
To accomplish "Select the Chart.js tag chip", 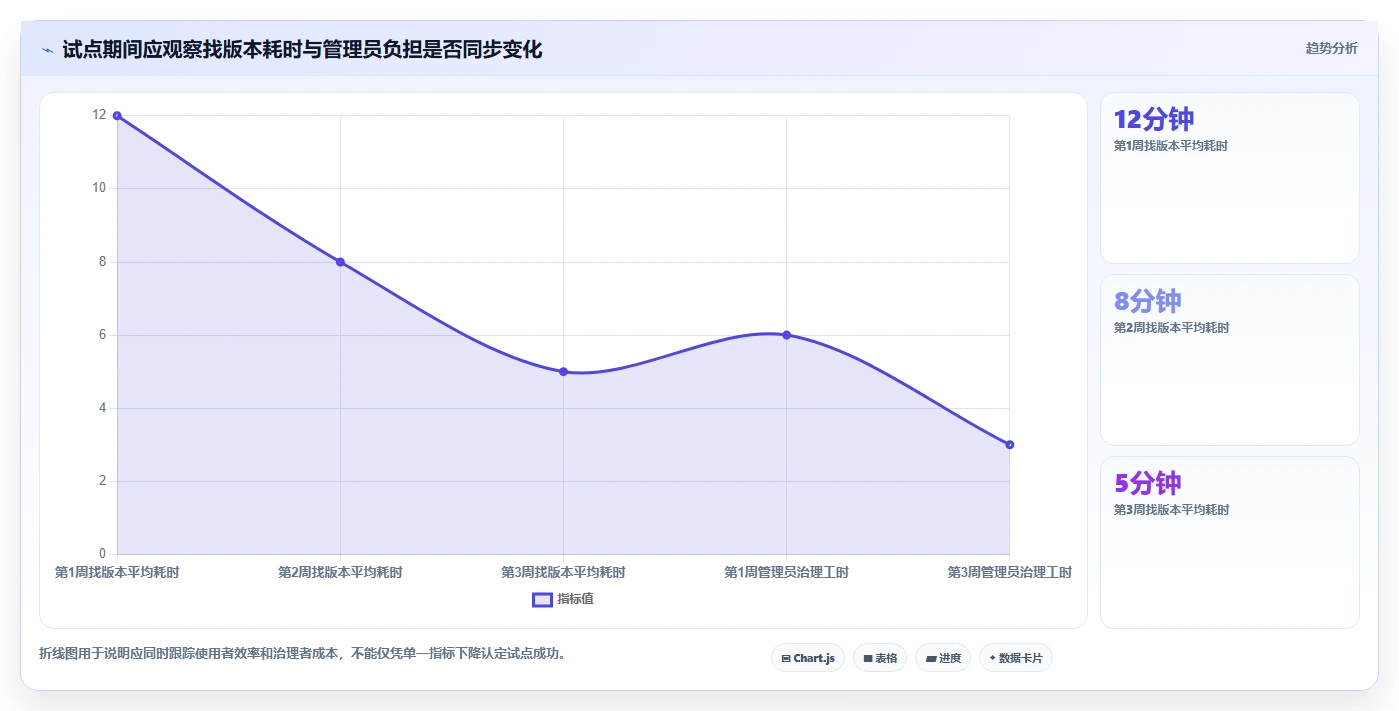I will (x=808, y=658).
